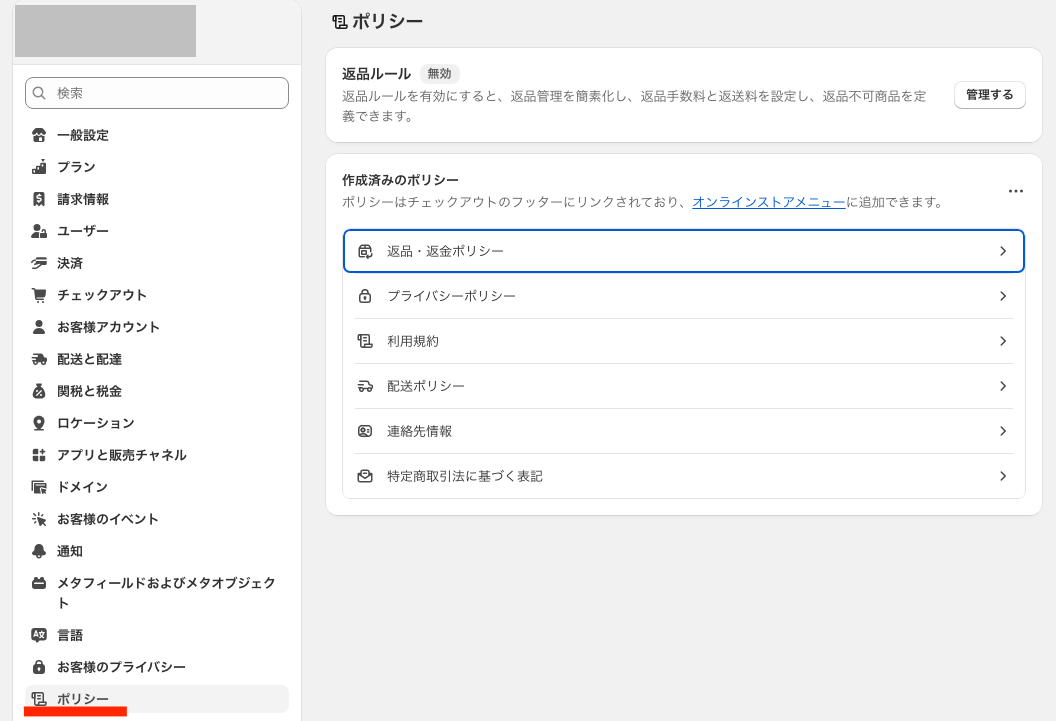The width and height of the screenshot is (1056, 721).
Task: Expand the 返品・返金ポリシー row chevron
Action: coord(1002,251)
